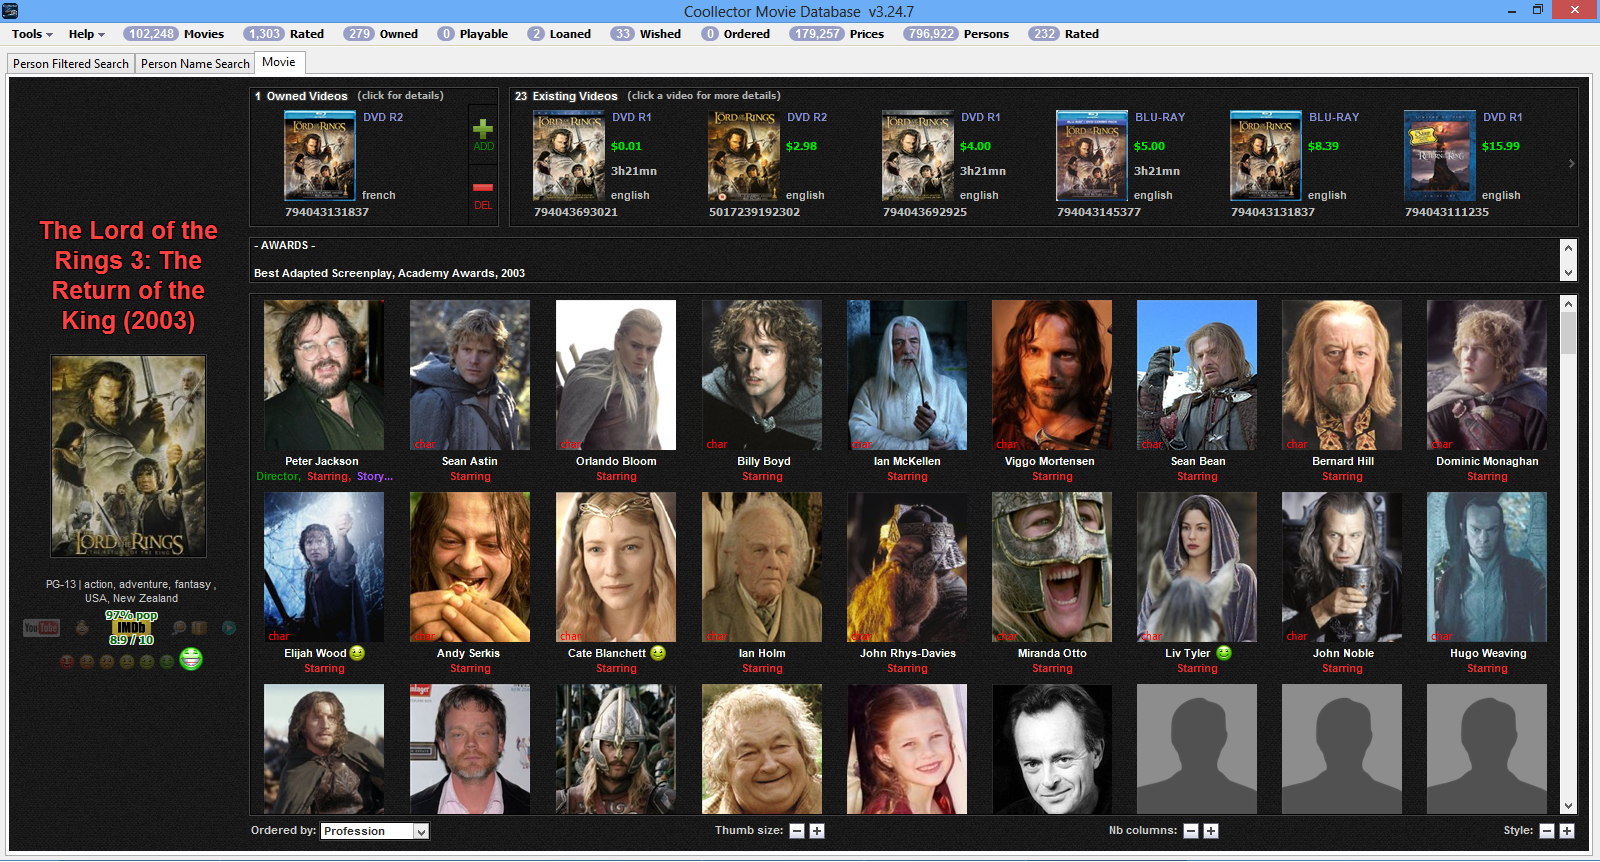Image resolution: width=1600 pixels, height=862 pixels.
Task: Click the char tag on Bernard Hill photo
Action: click(1296, 444)
